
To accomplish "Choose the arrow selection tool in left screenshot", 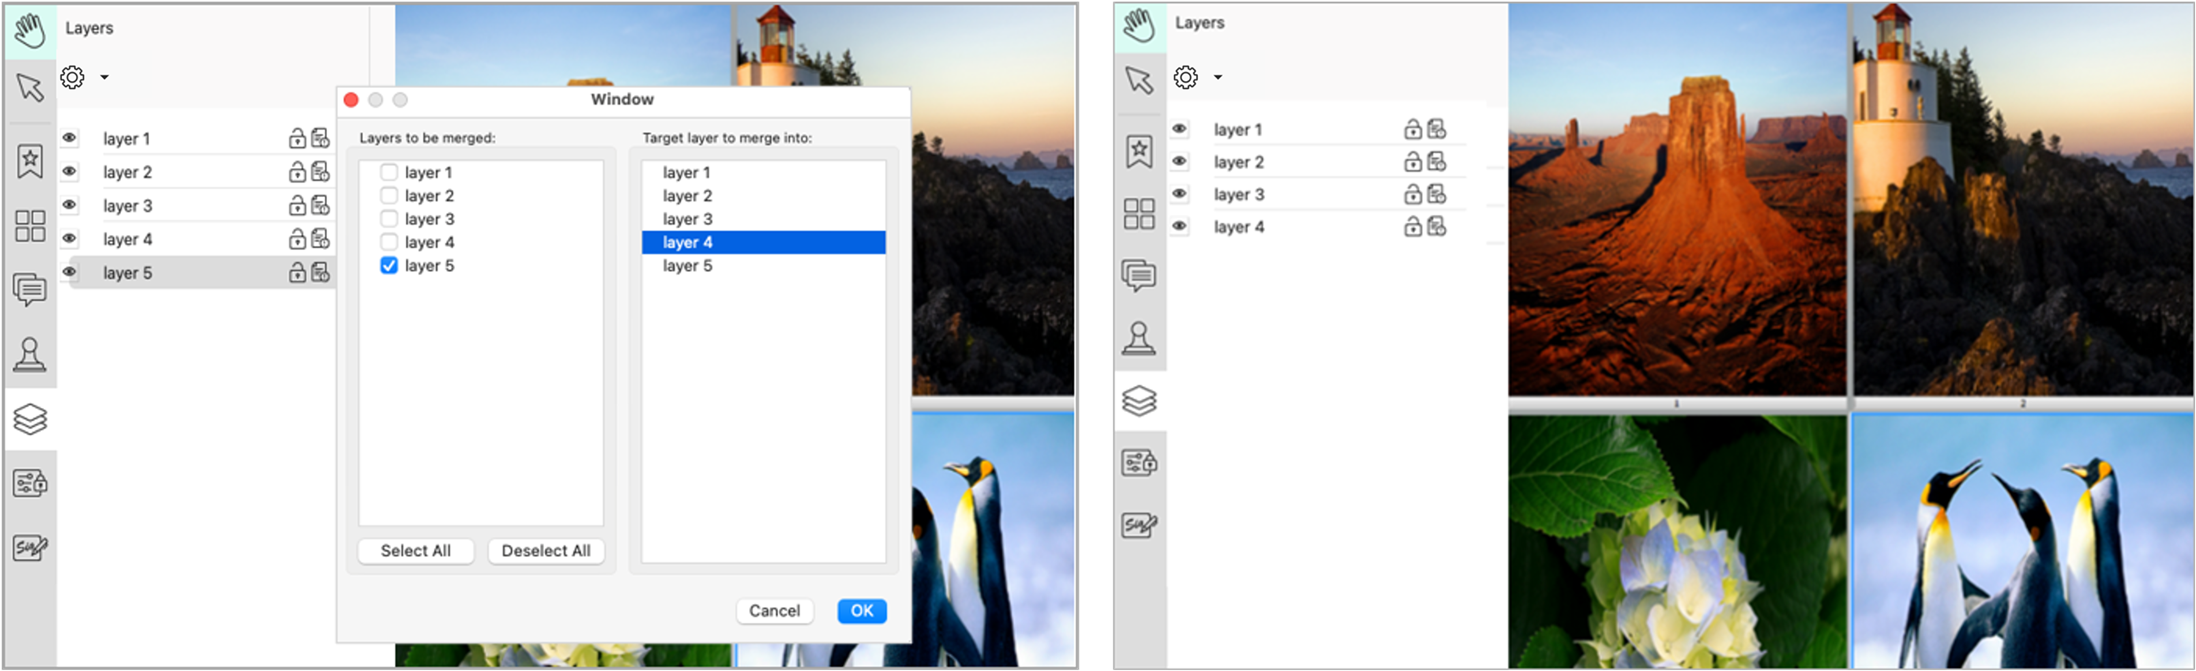I will [30, 87].
